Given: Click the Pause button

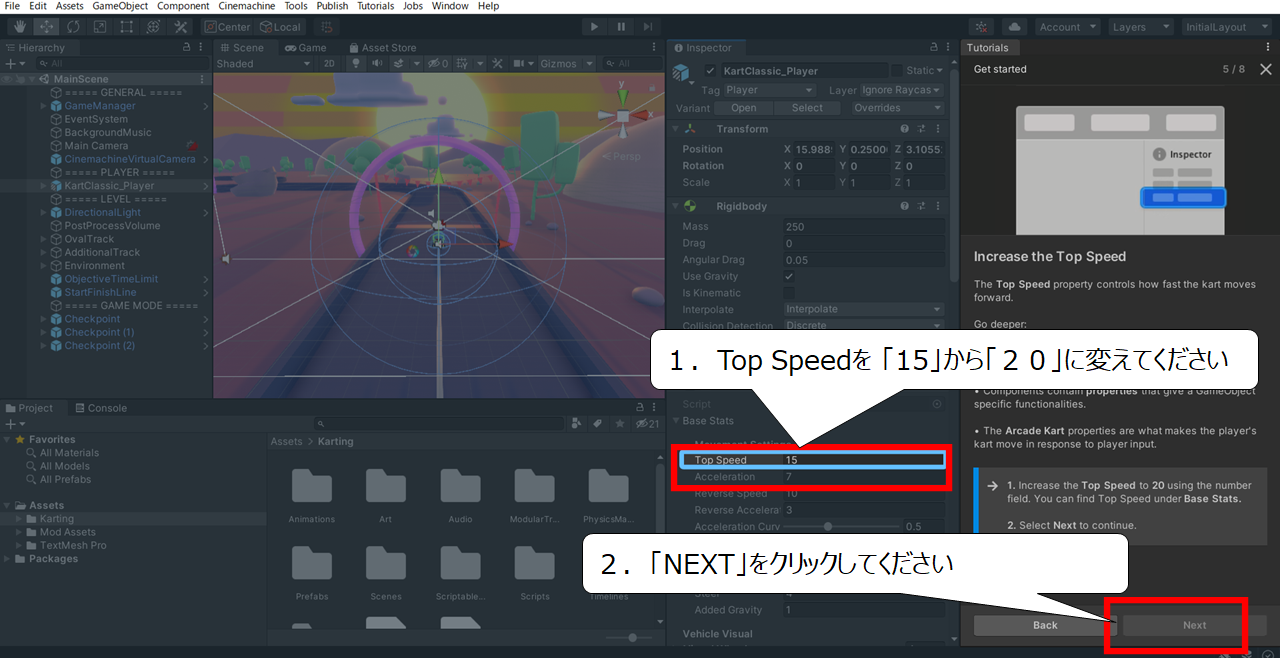Looking at the screenshot, I should (622, 27).
